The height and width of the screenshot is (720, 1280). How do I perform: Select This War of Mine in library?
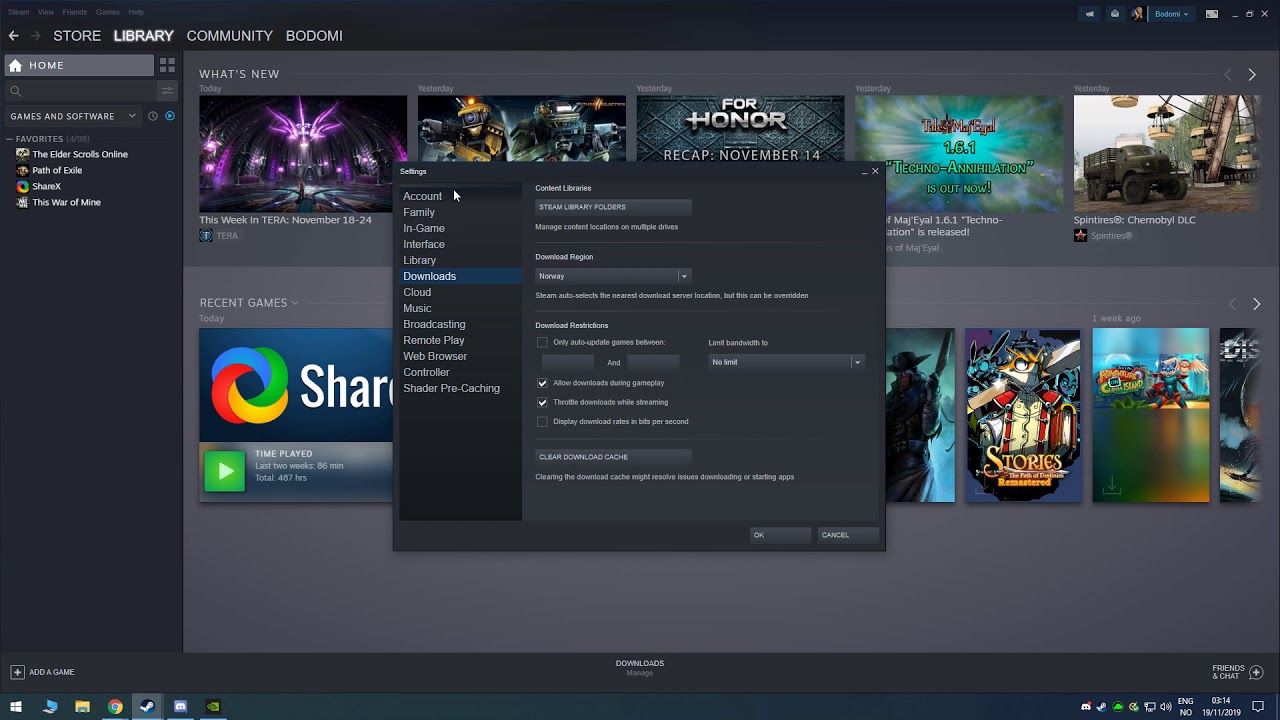pyautogui.click(x=66, y=202)
